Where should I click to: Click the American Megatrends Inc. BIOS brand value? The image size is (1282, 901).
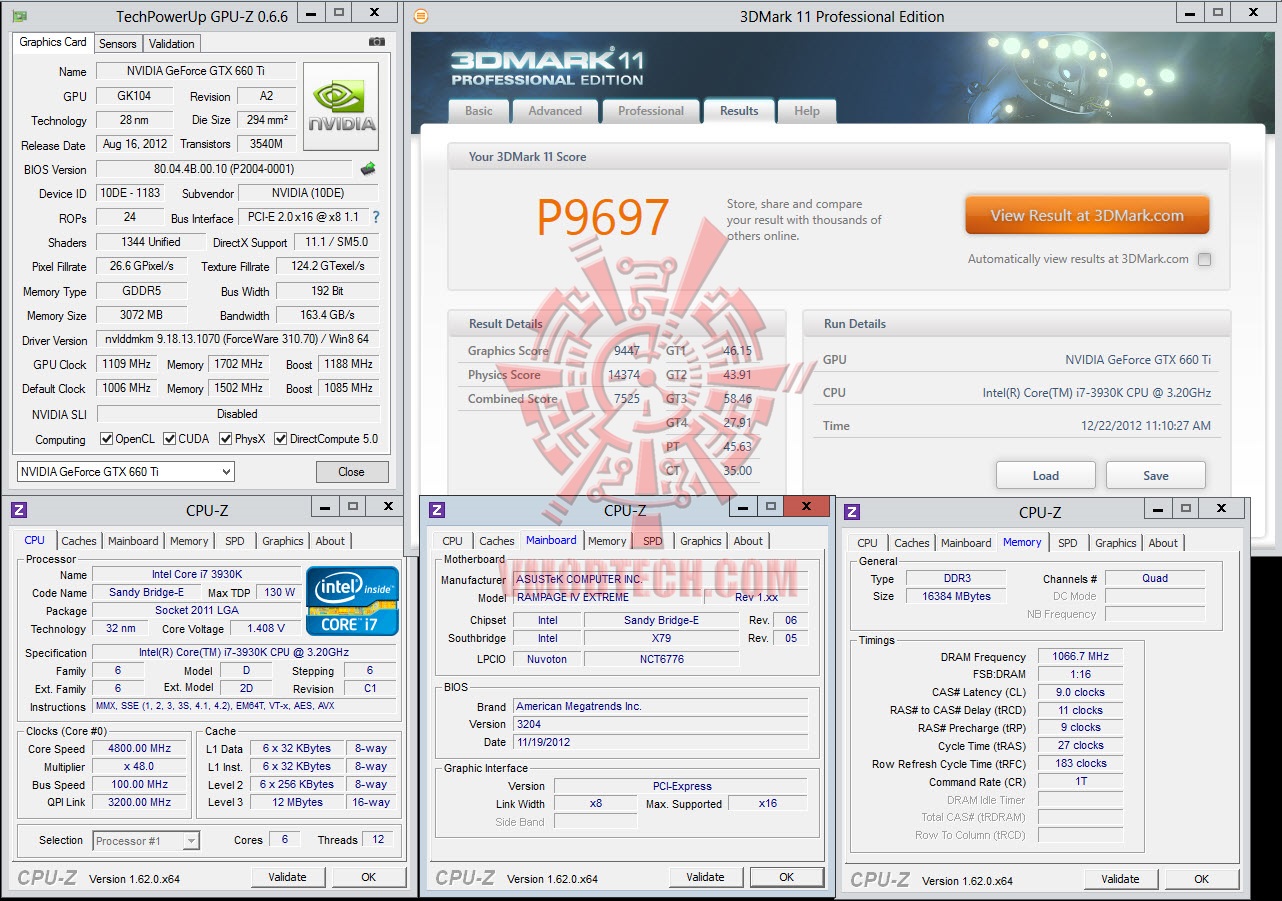click(661, 706)
